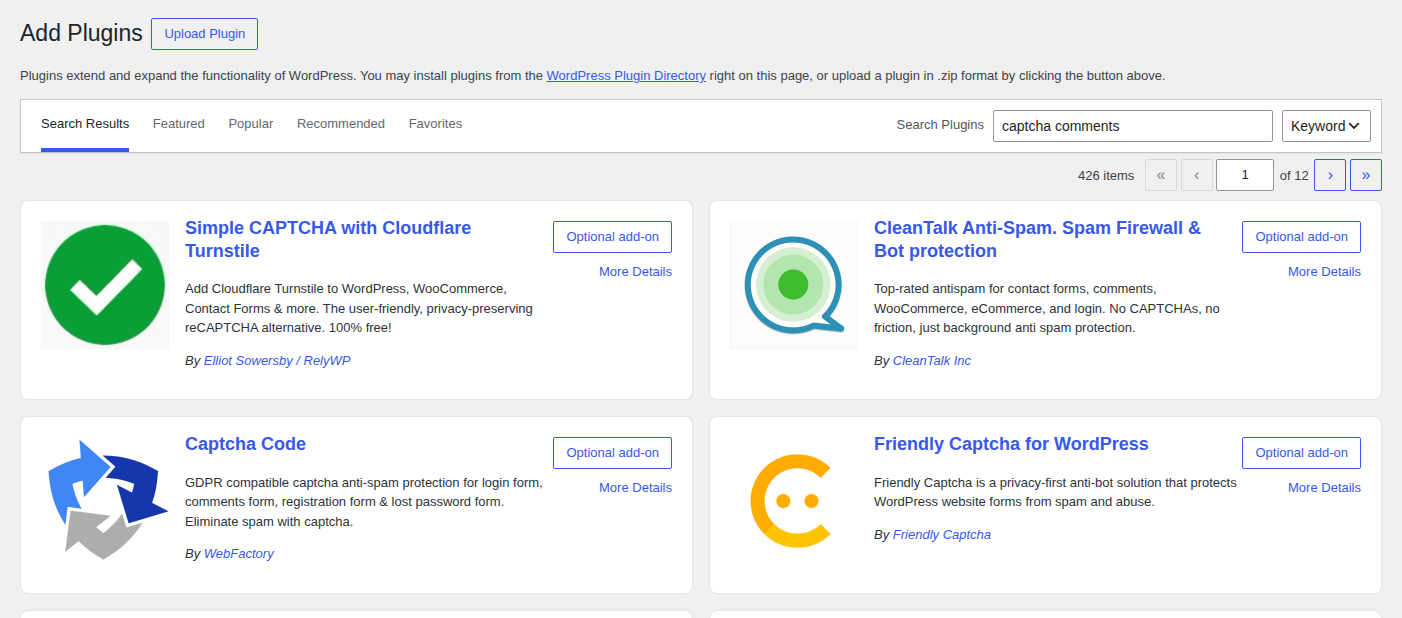Switch to the Featured tab

(179, 124)
